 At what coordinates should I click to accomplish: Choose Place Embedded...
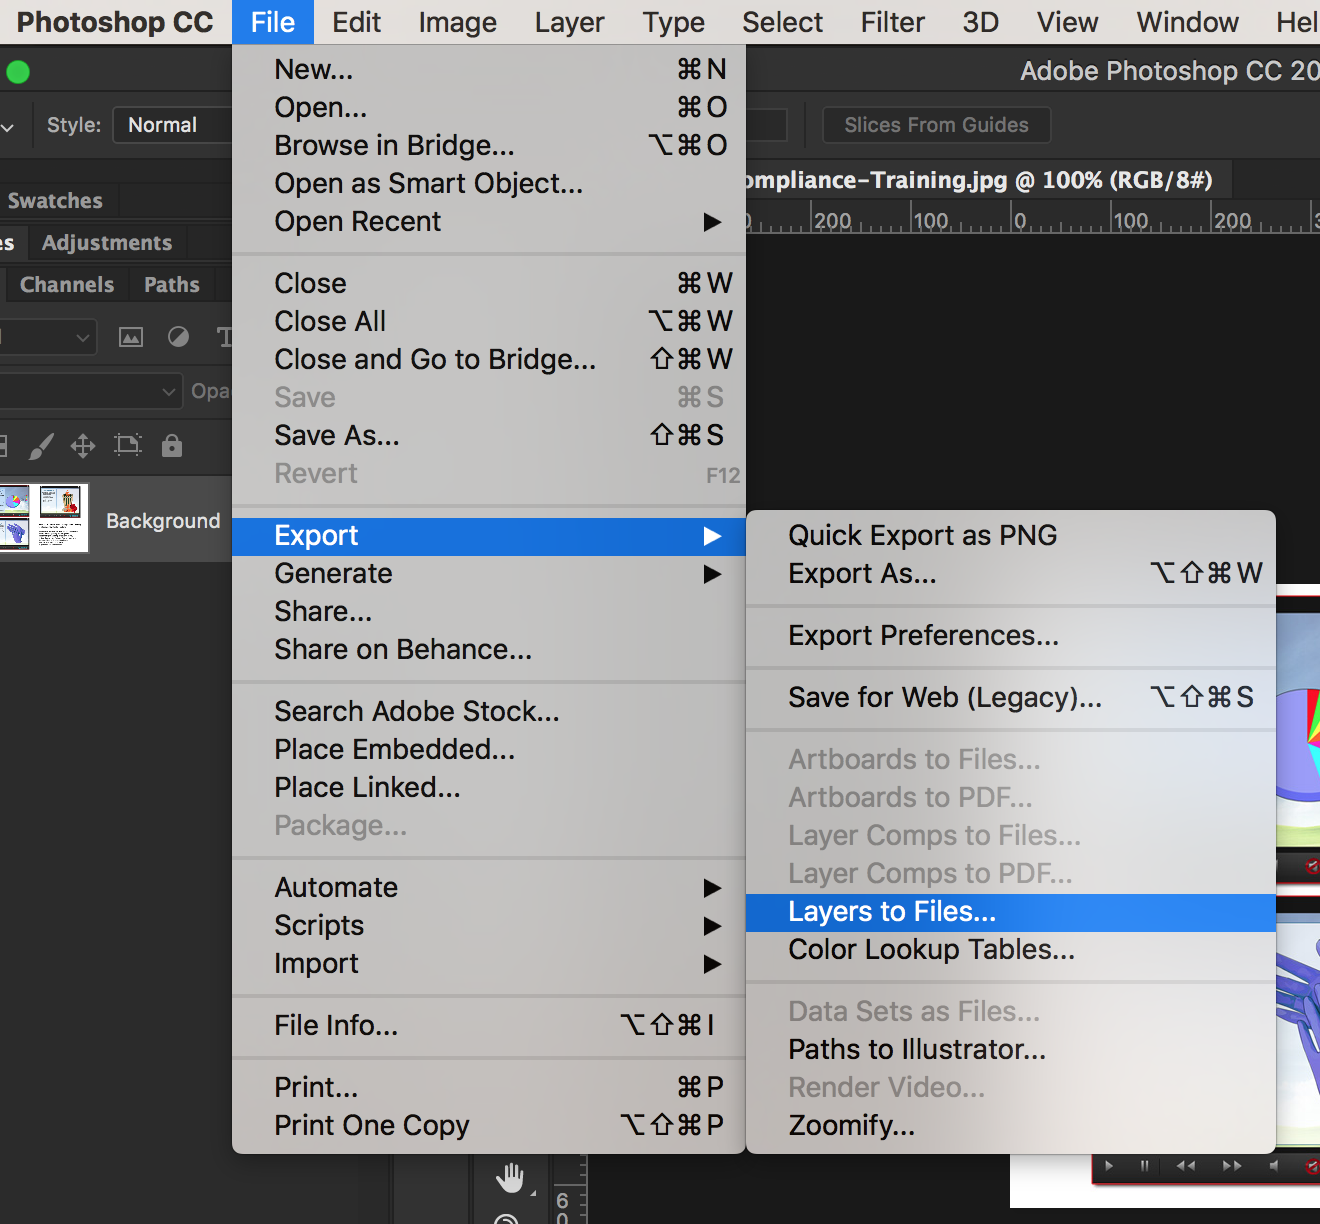(x=489, y=750)
